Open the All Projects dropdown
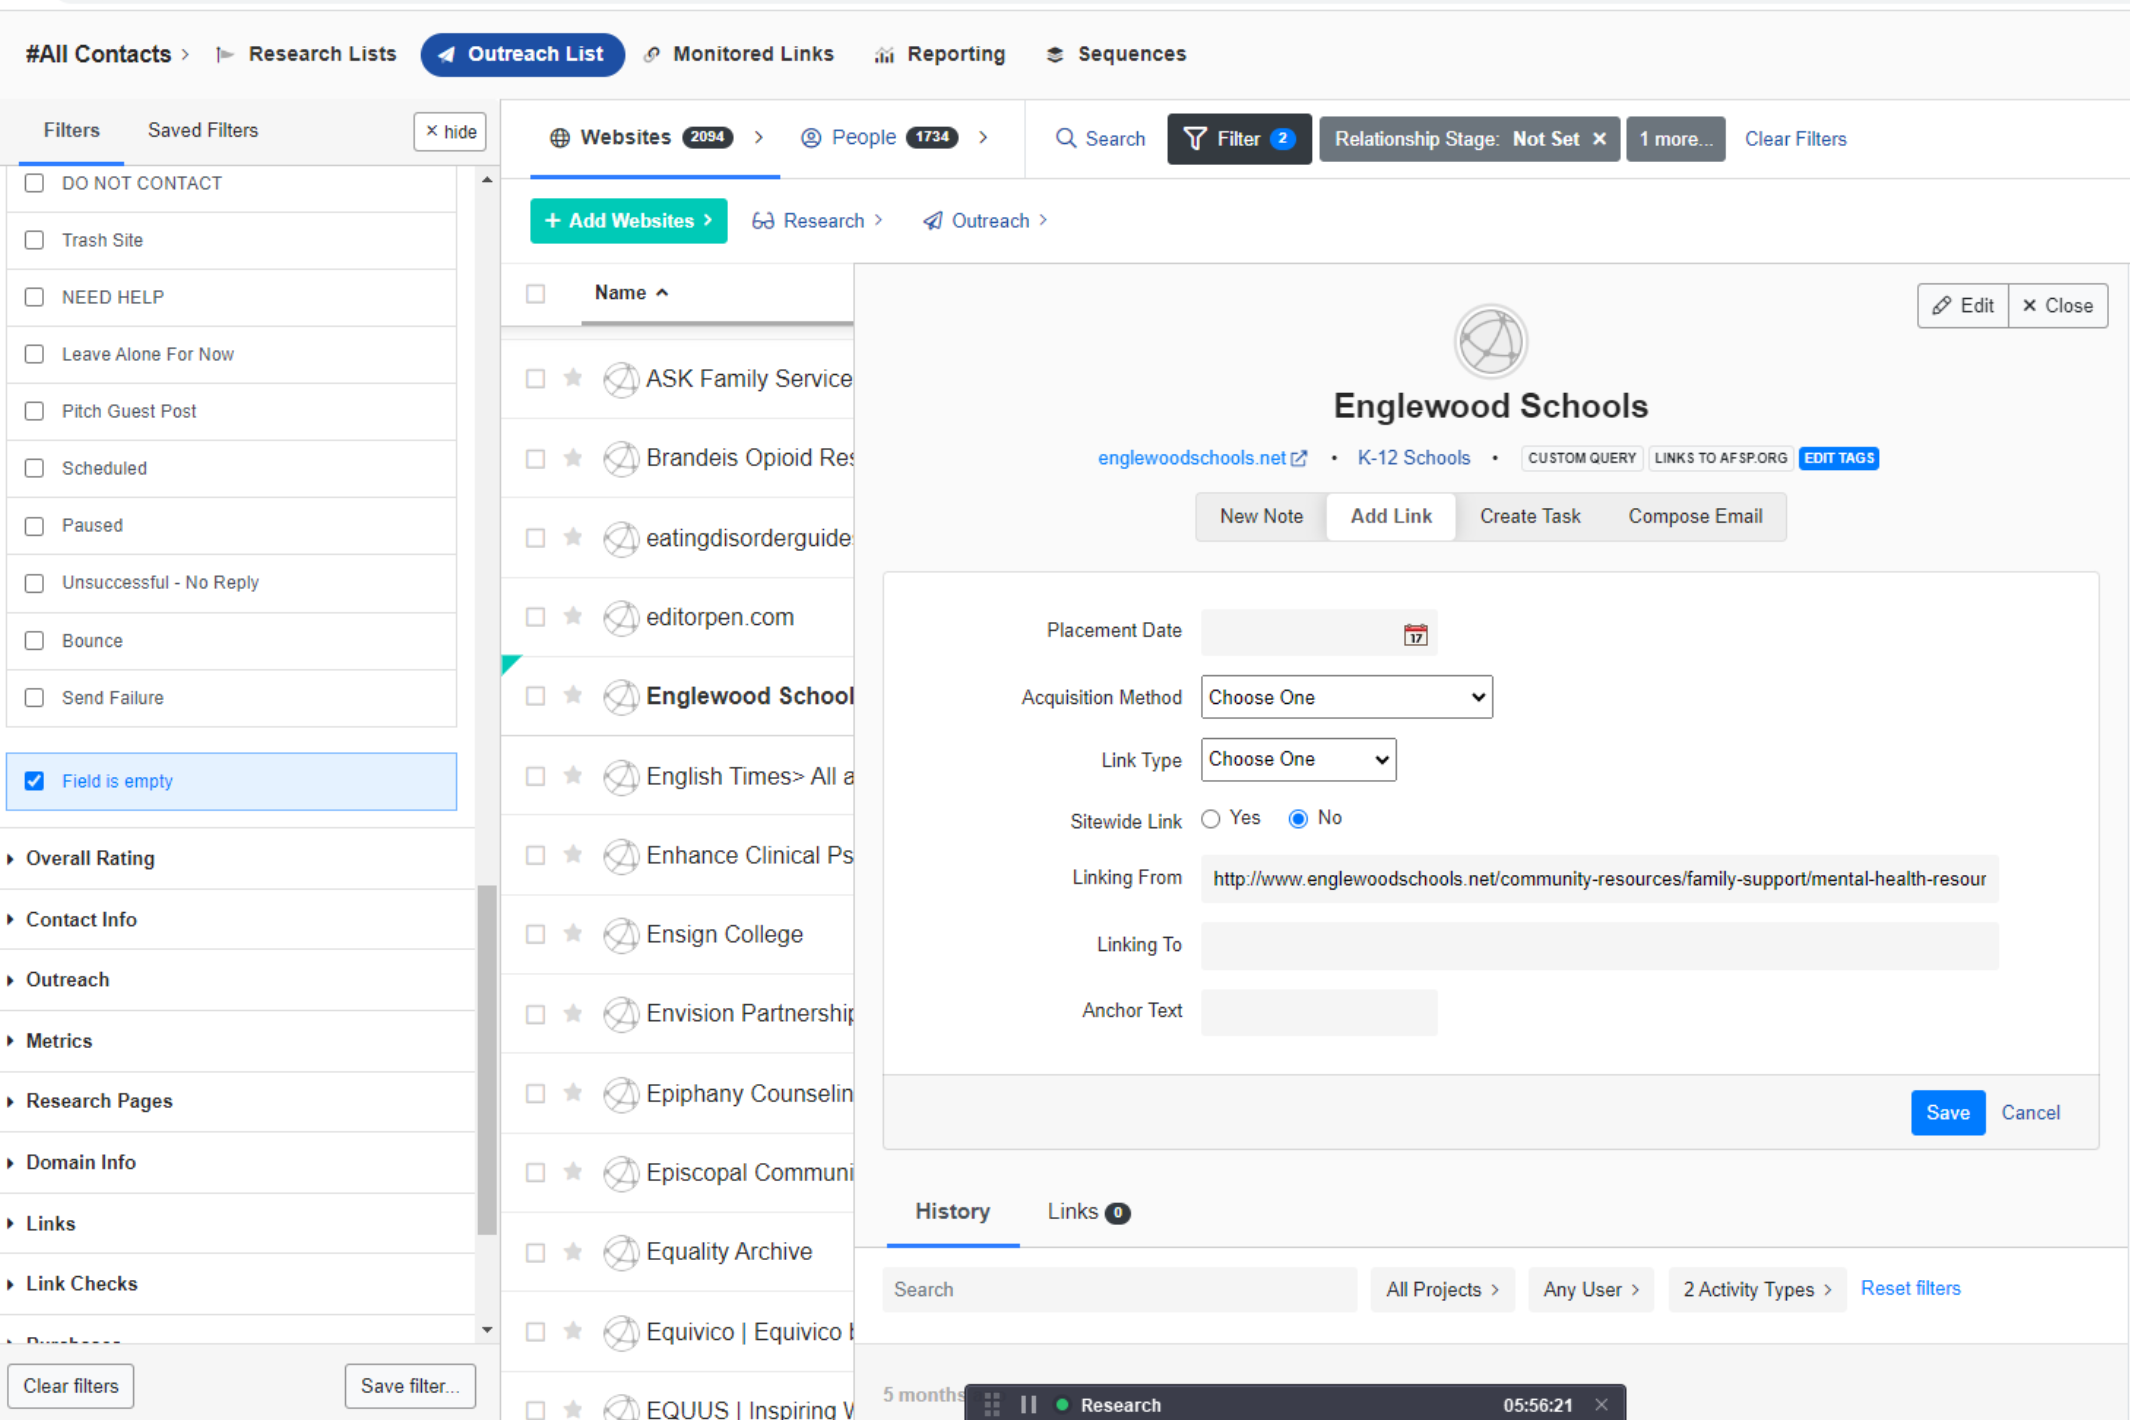 click(1442, 1289)
